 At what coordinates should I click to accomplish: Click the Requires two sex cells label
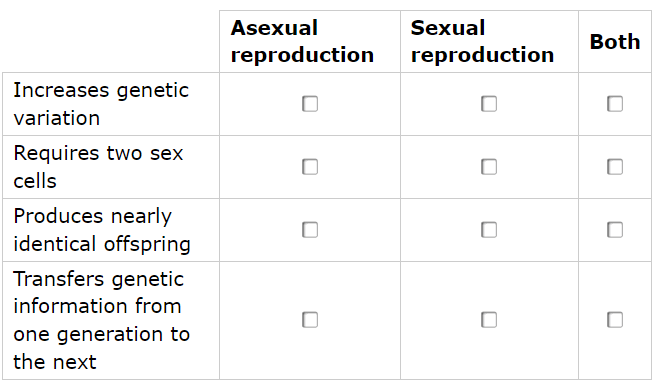[x=98, y=167]
